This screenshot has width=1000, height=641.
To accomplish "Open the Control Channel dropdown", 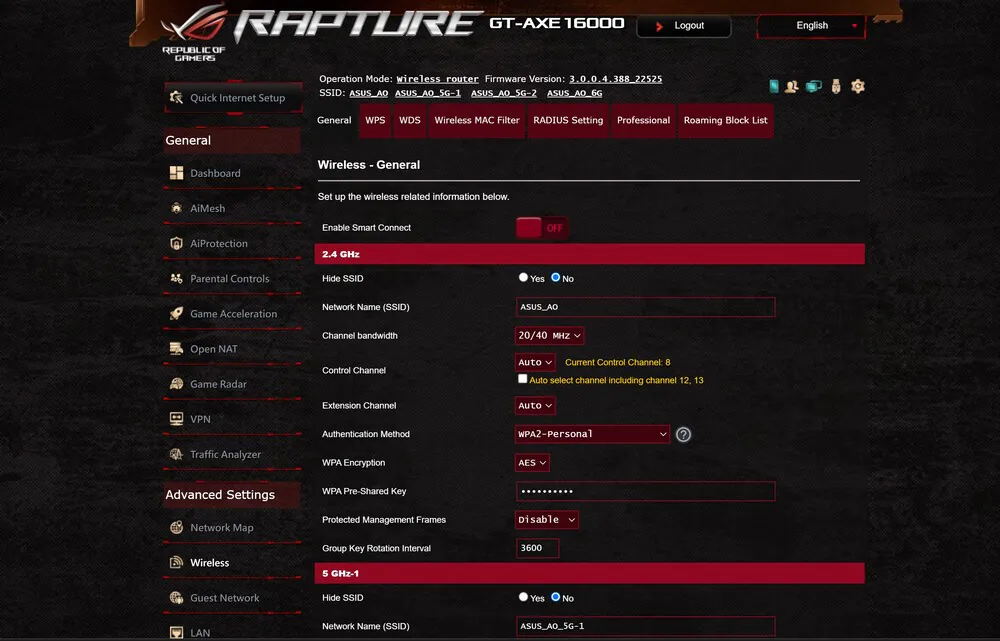I will 534,362.
